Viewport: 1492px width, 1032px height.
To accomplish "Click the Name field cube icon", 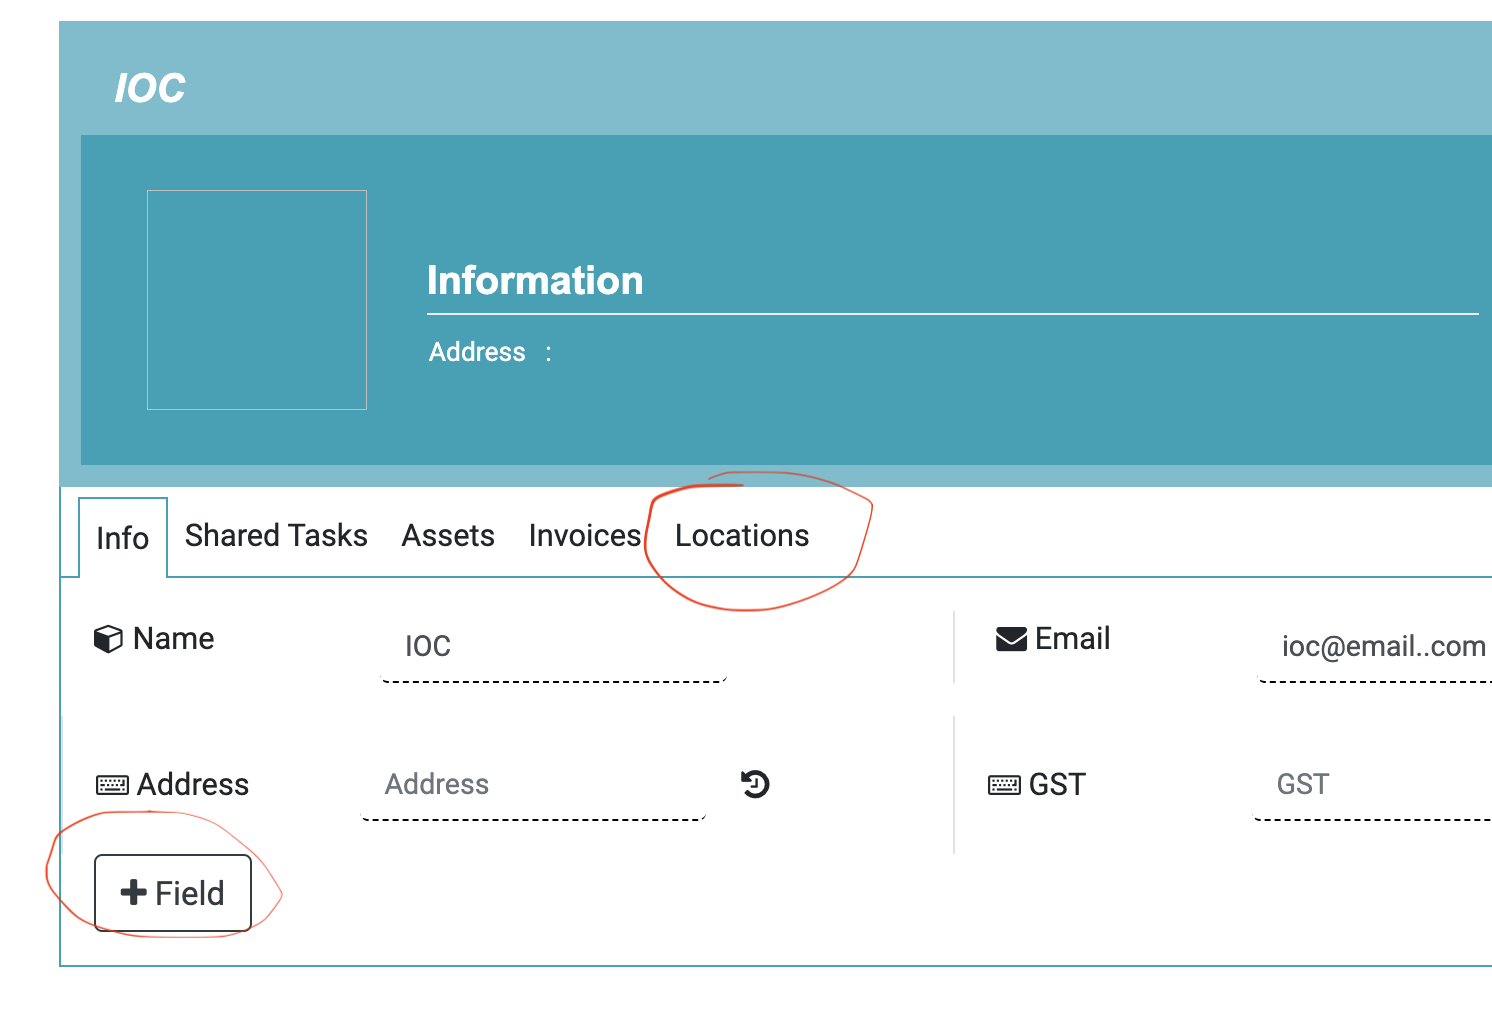I will click(110, 638).
